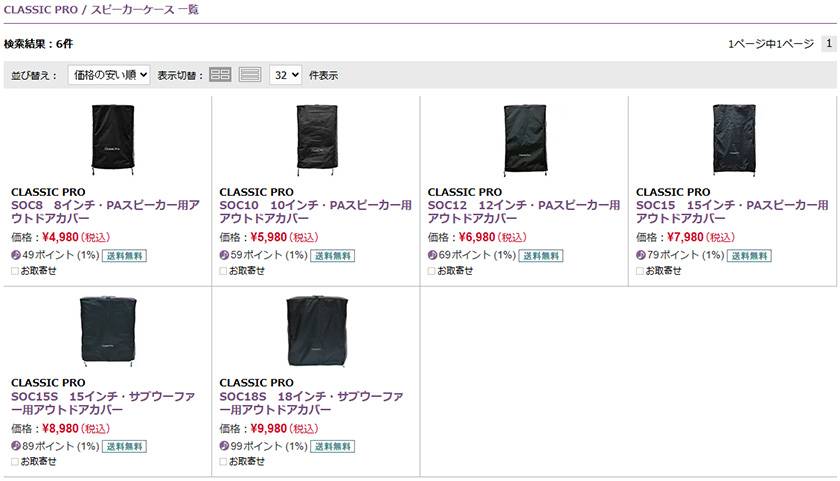Toggle the お取寄せ checkbox under SOC18S
840x481 pixels.
224,461
